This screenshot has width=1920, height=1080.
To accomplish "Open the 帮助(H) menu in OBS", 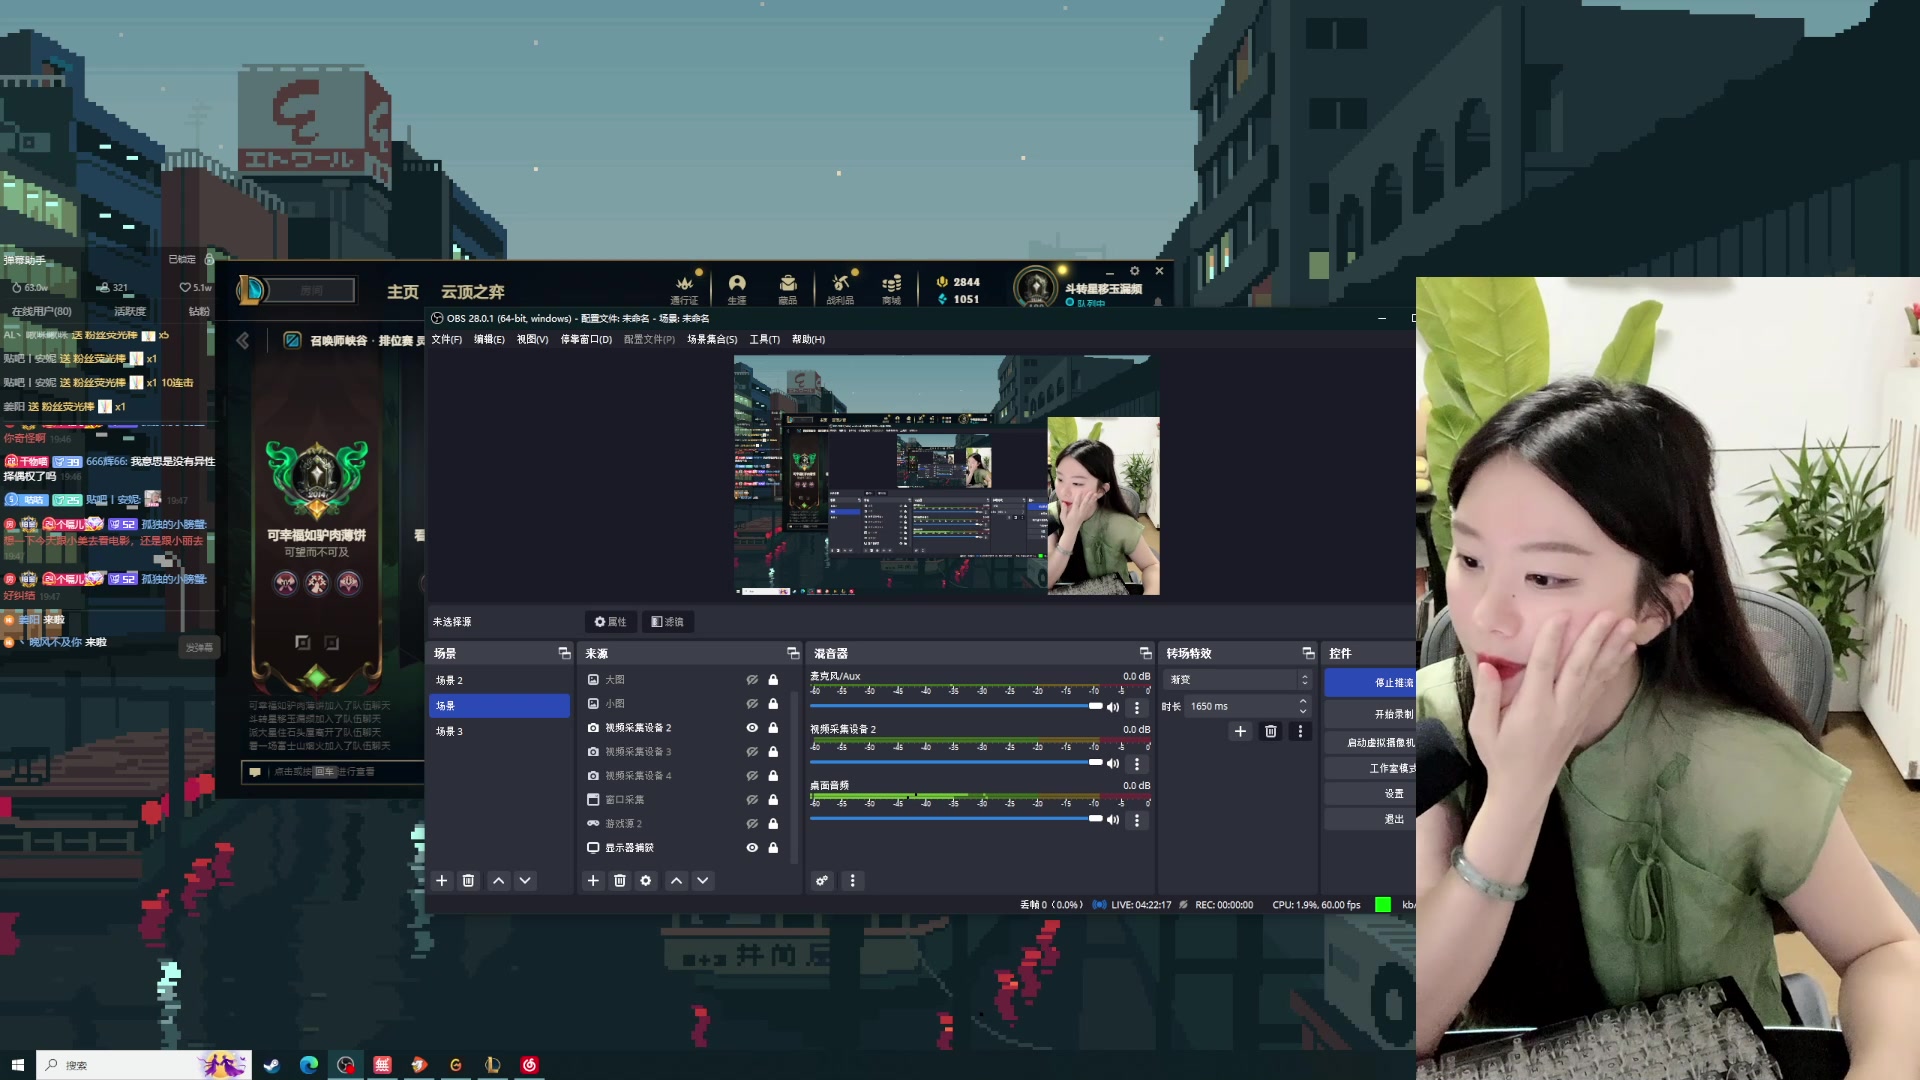I will coord(808,340).
